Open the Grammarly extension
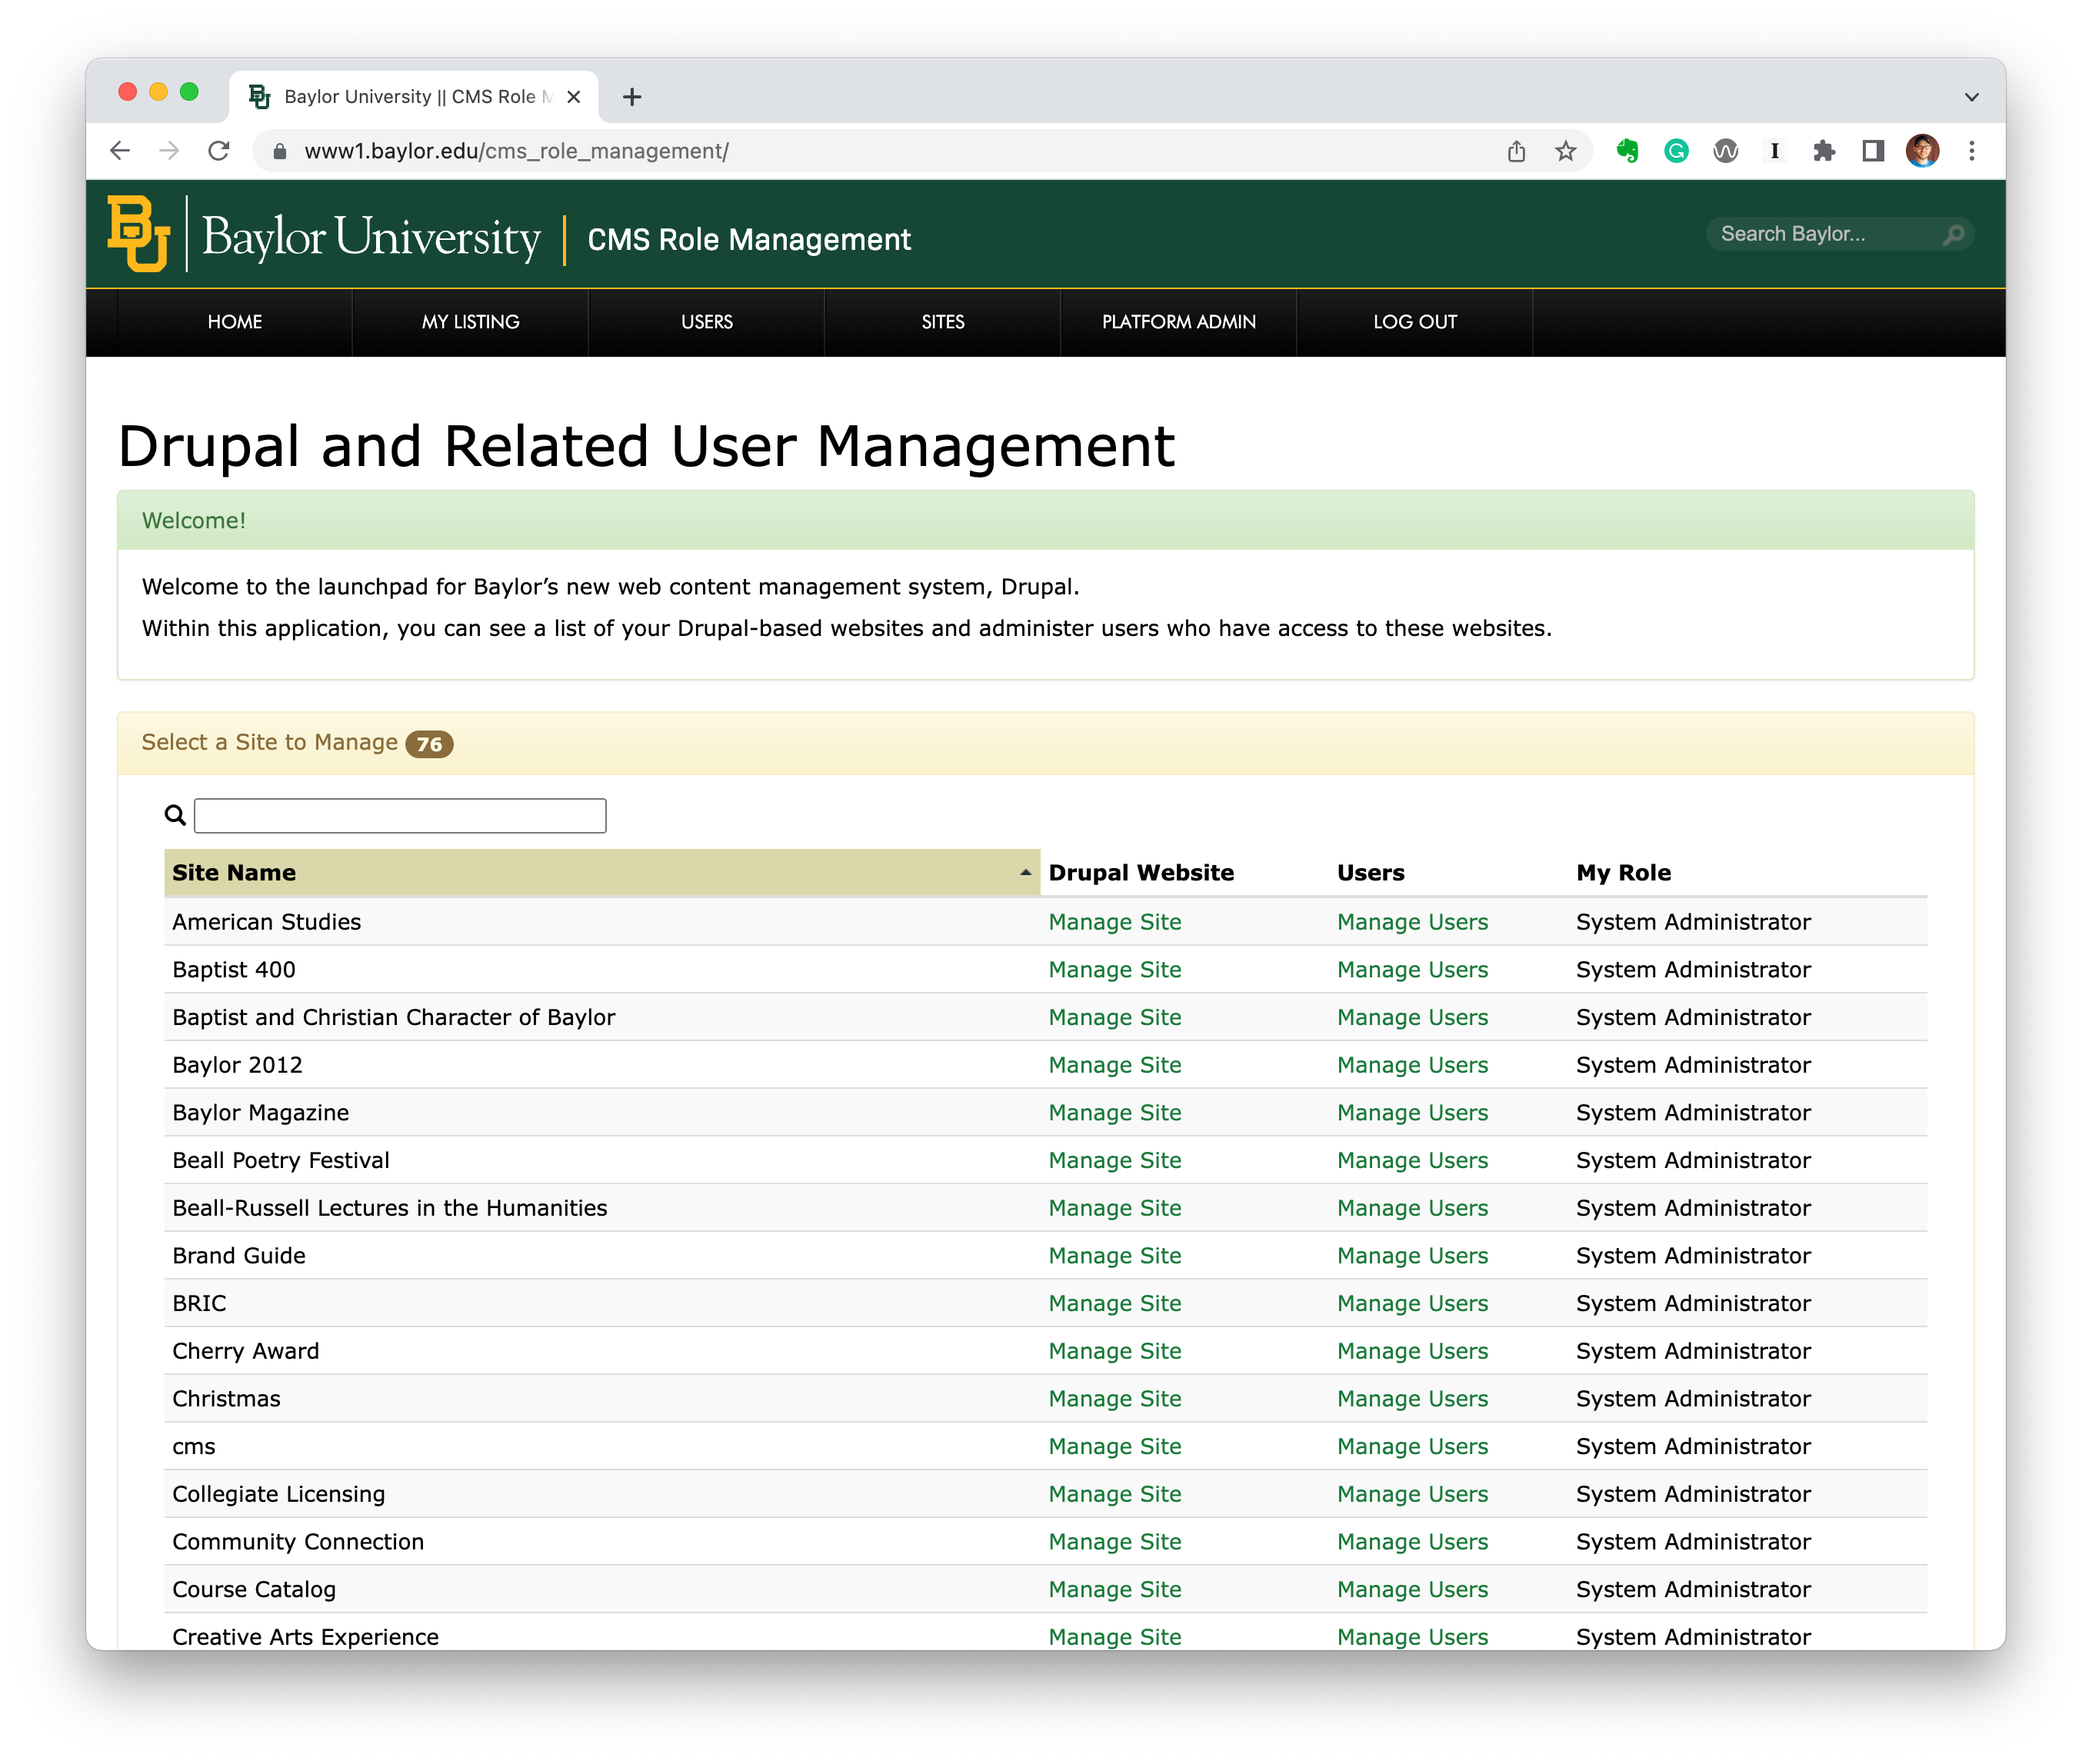 click(1676, 151)
